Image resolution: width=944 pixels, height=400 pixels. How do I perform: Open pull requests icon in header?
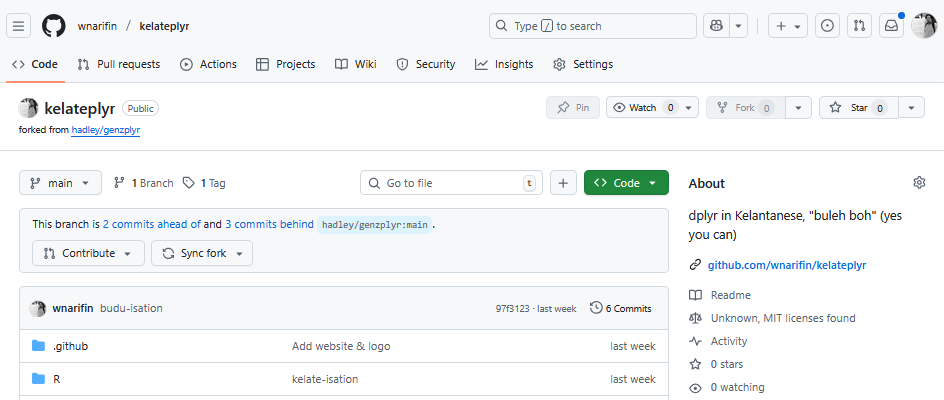860,26
